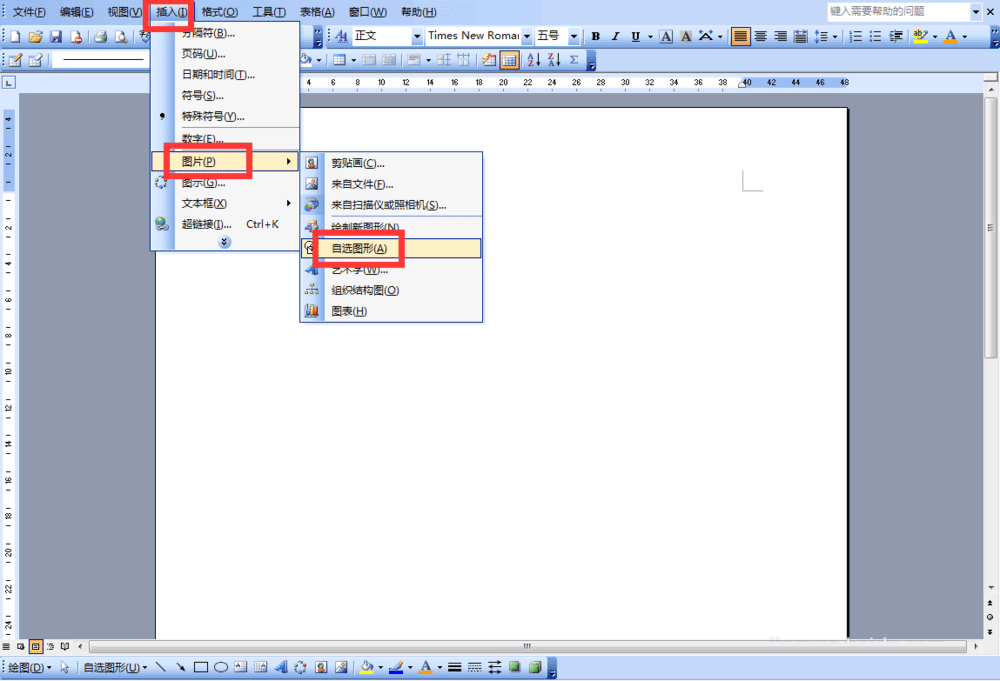Toggle Underline formatting
This screenshot has height=681, width=1000.
[635, 36]
